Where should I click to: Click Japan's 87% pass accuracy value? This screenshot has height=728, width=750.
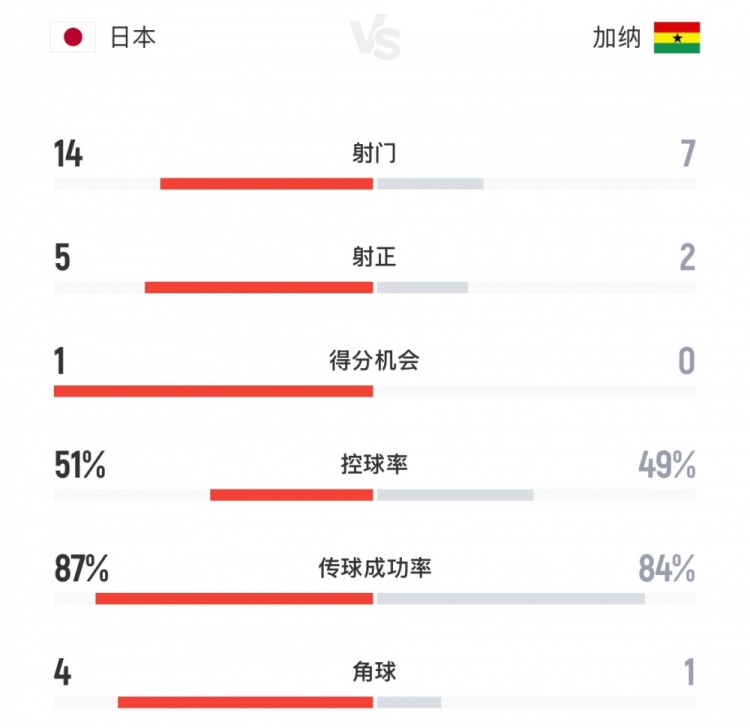click(x=81, y=568)
